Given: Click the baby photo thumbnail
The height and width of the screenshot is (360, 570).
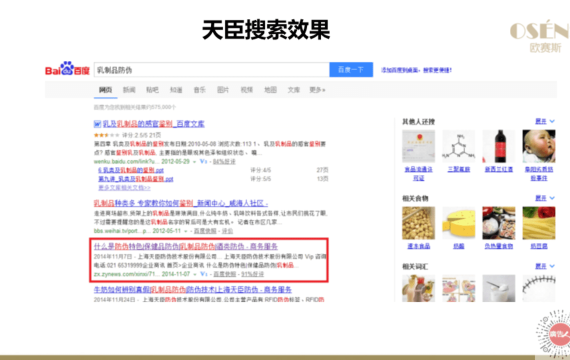Looking at the screenshot, I should click(x=539, y=146).
